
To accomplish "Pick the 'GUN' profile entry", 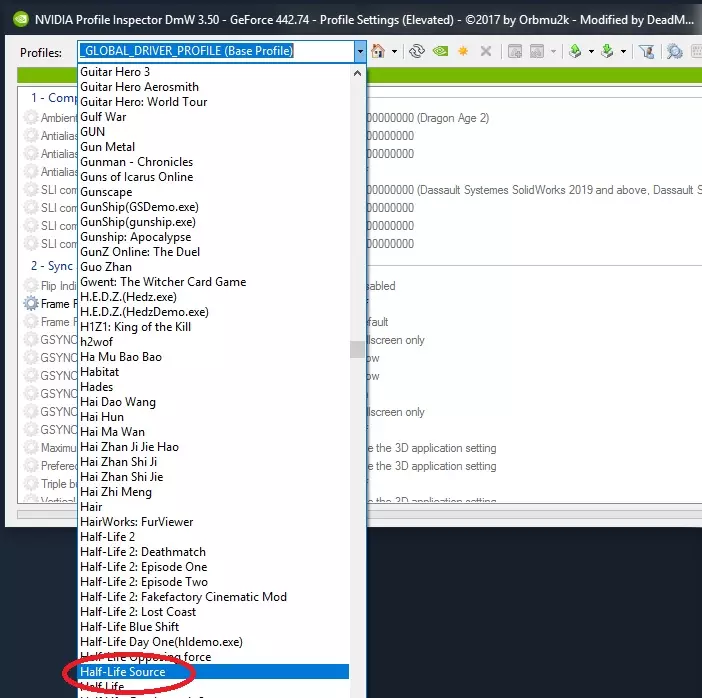I will pos(214,132).
